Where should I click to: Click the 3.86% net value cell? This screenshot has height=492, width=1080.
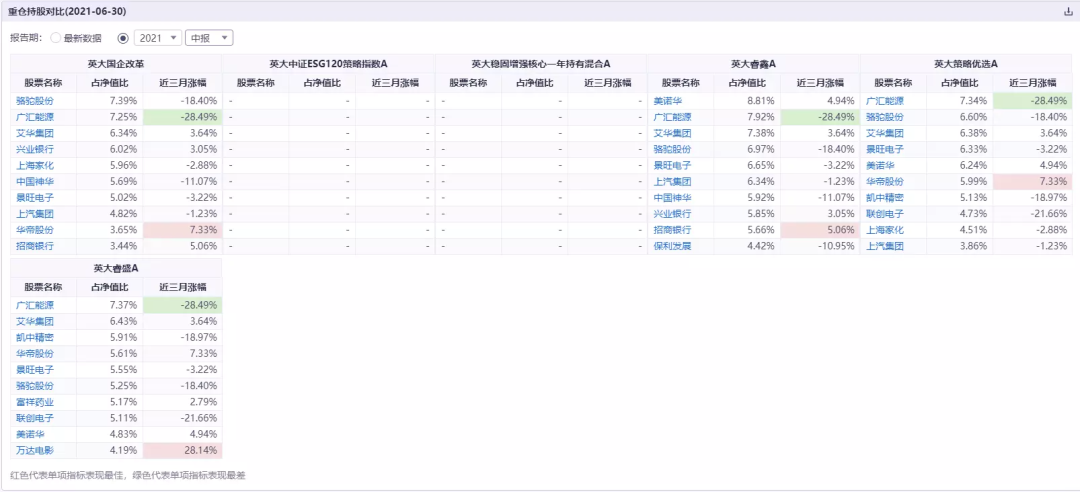[x=960, y=246]
